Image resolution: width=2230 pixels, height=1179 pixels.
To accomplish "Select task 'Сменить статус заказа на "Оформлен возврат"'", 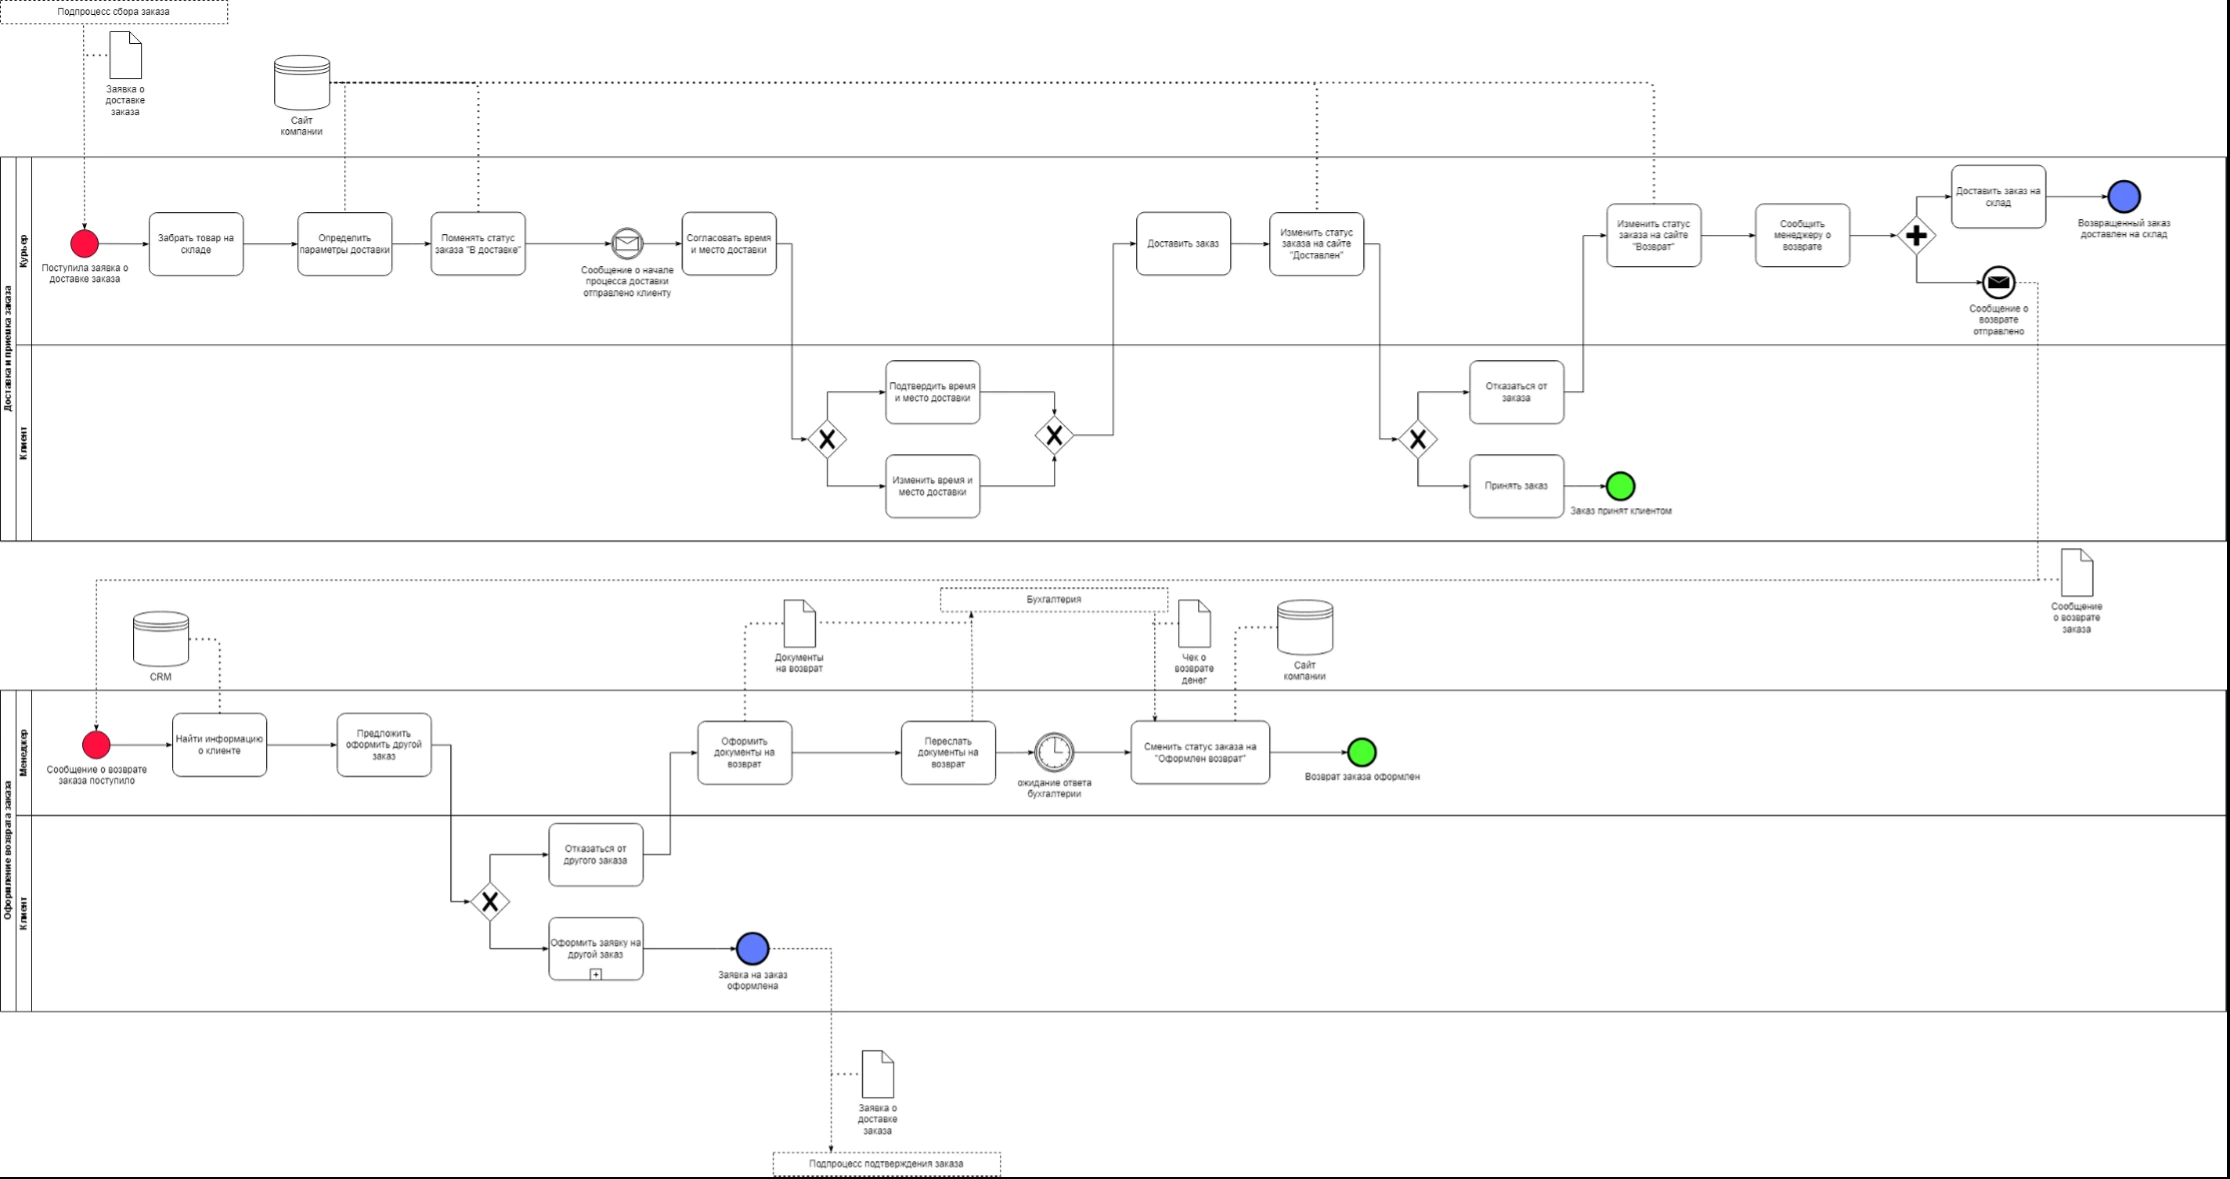I will click(1200, 752).
